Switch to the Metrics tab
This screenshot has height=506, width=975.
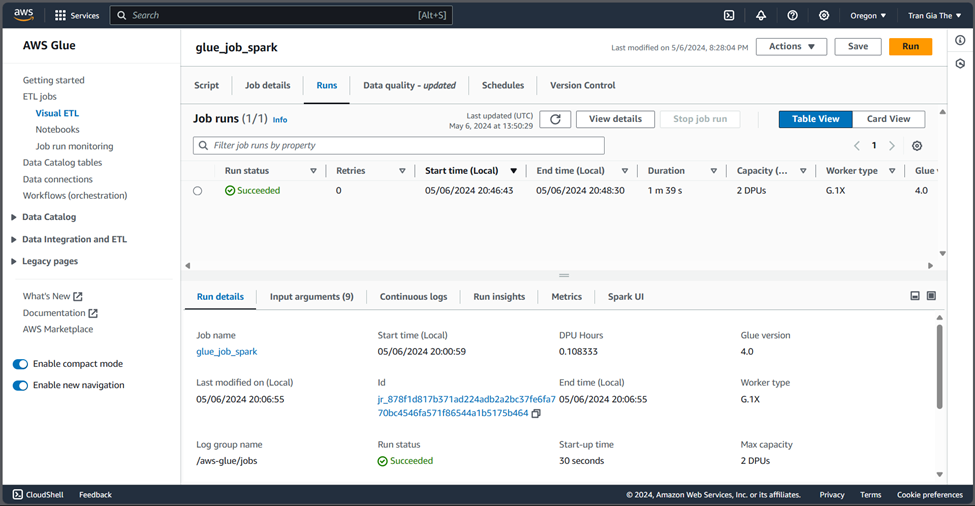[x=566, y=297]
